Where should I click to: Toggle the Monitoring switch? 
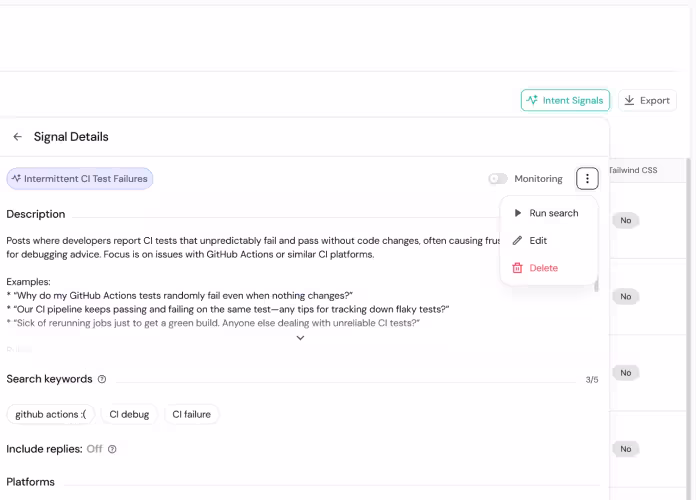pos(498,179)
